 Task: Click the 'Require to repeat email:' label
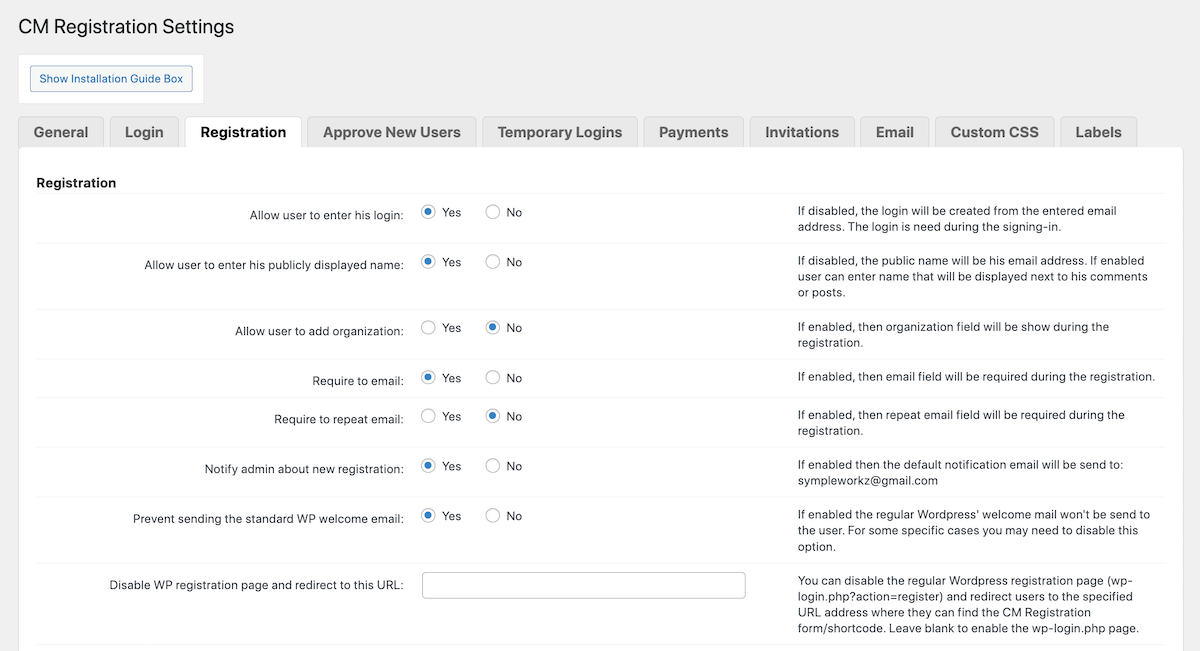(x=339, y=419)
